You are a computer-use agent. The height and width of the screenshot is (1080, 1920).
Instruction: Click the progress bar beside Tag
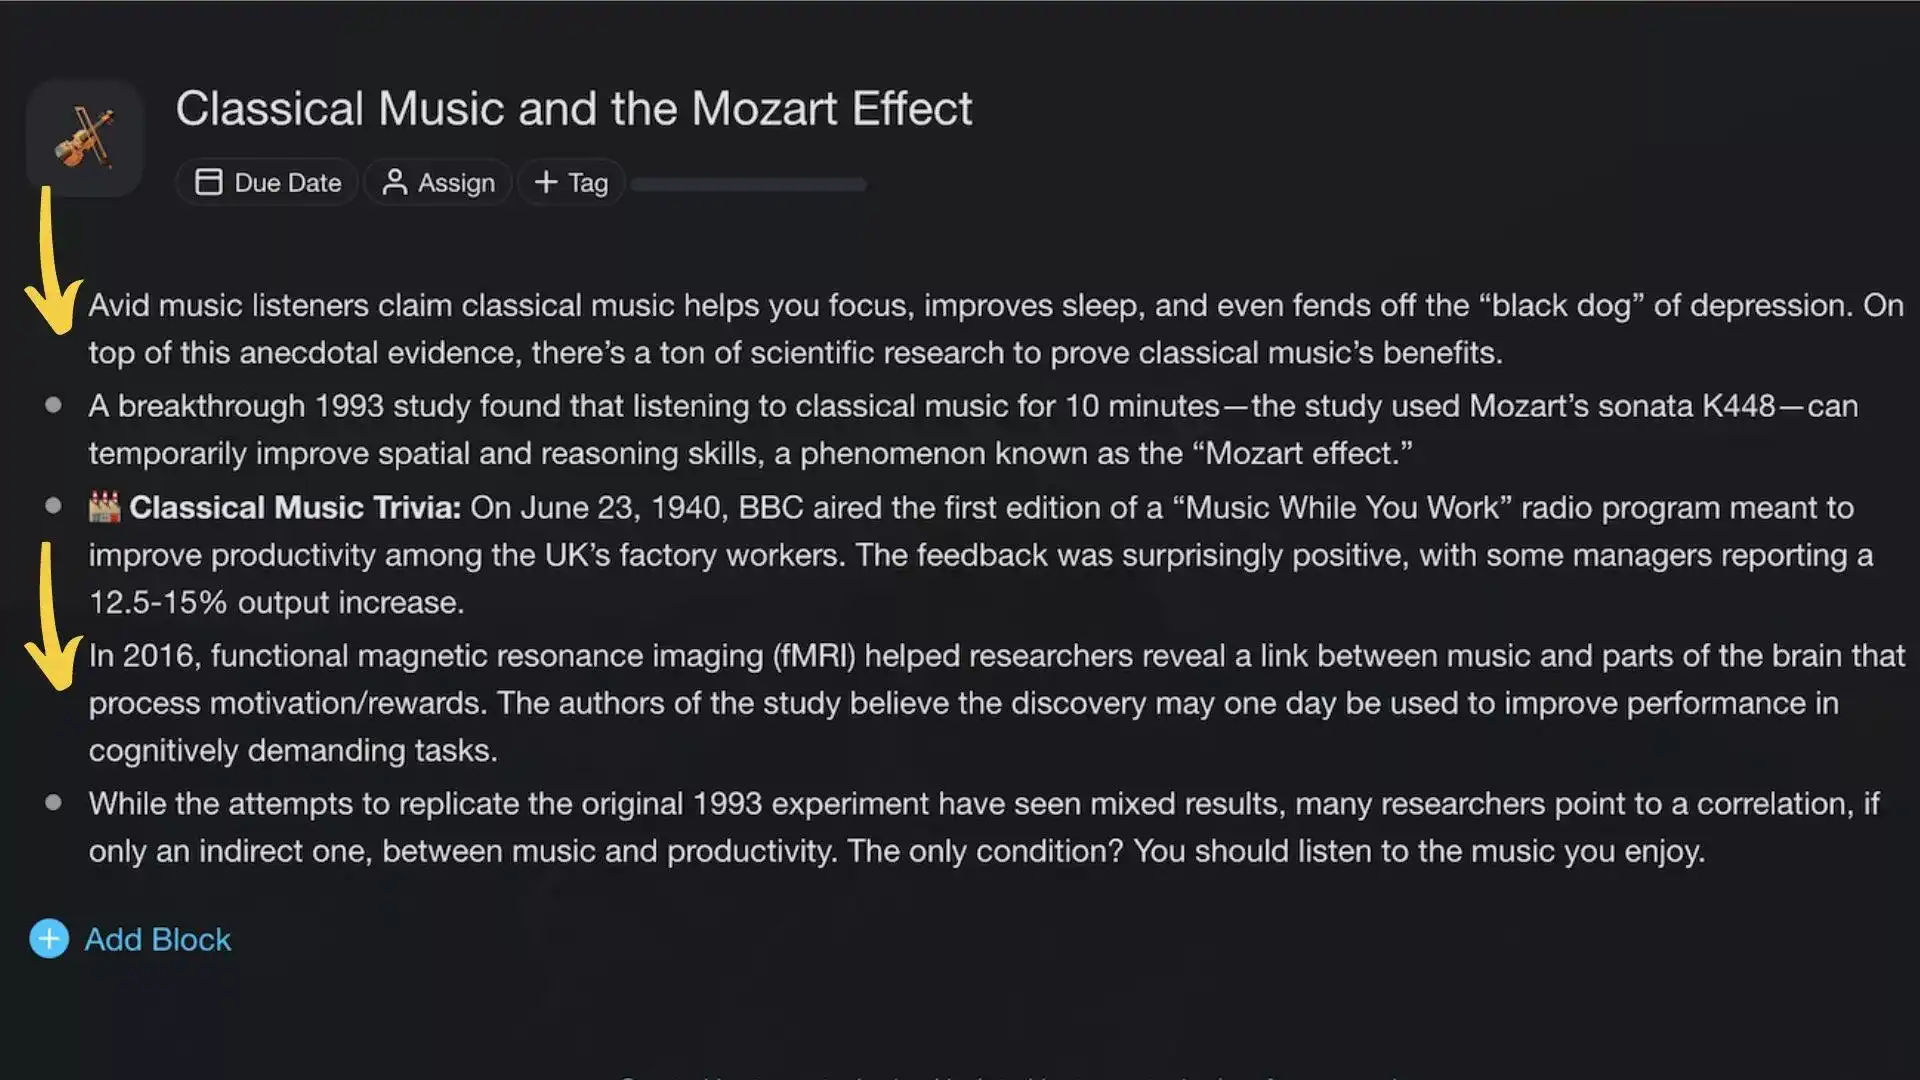tap(748, 184)
